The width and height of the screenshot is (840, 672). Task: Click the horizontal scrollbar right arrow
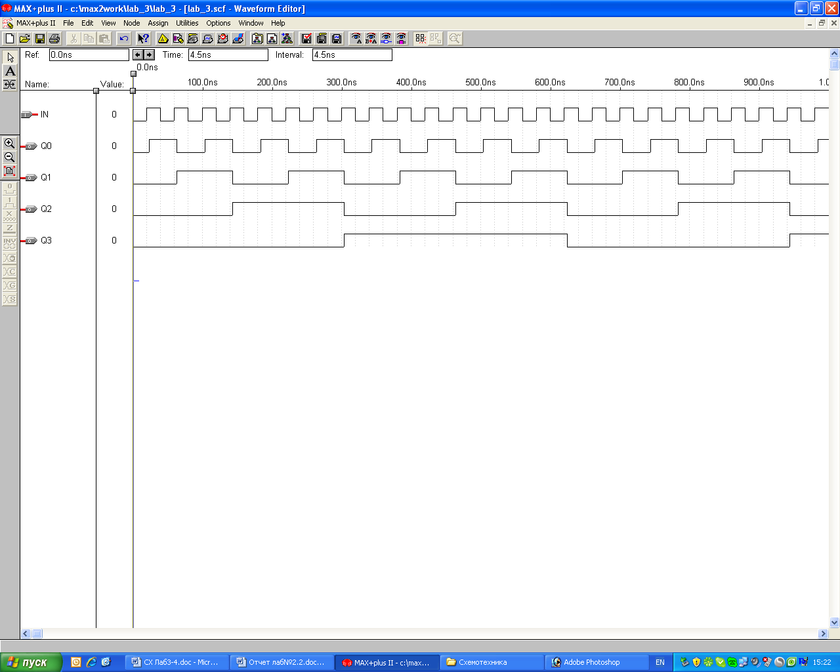click(823, 633)
